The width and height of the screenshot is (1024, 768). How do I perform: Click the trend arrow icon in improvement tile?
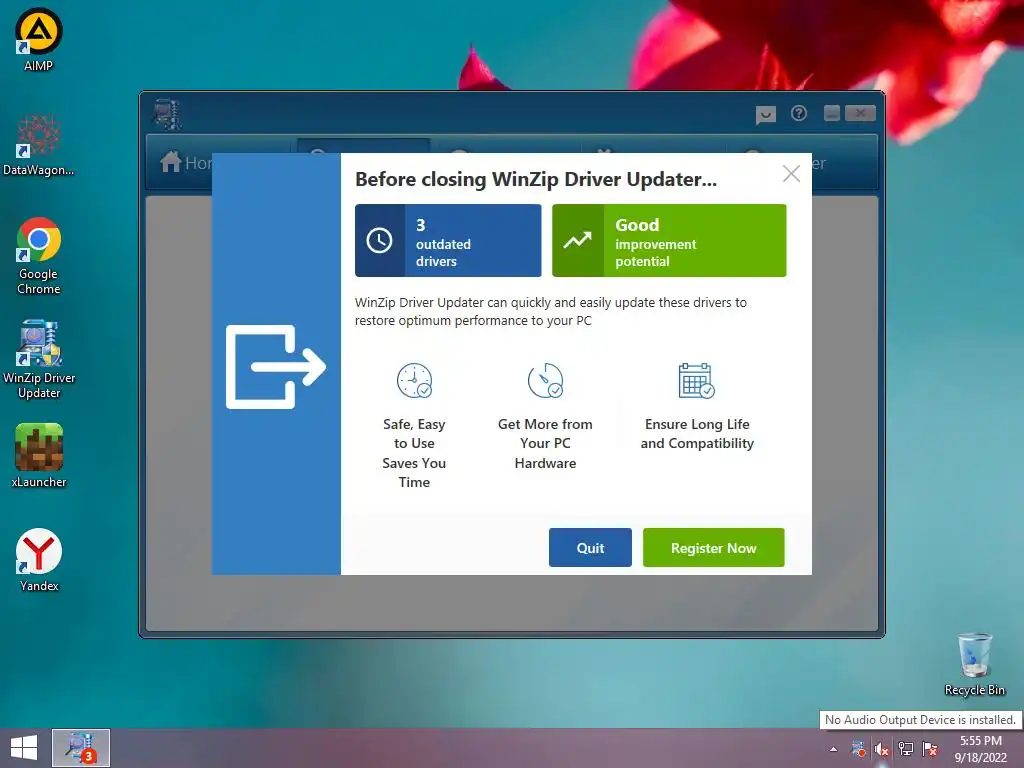[x=577, y=240]
